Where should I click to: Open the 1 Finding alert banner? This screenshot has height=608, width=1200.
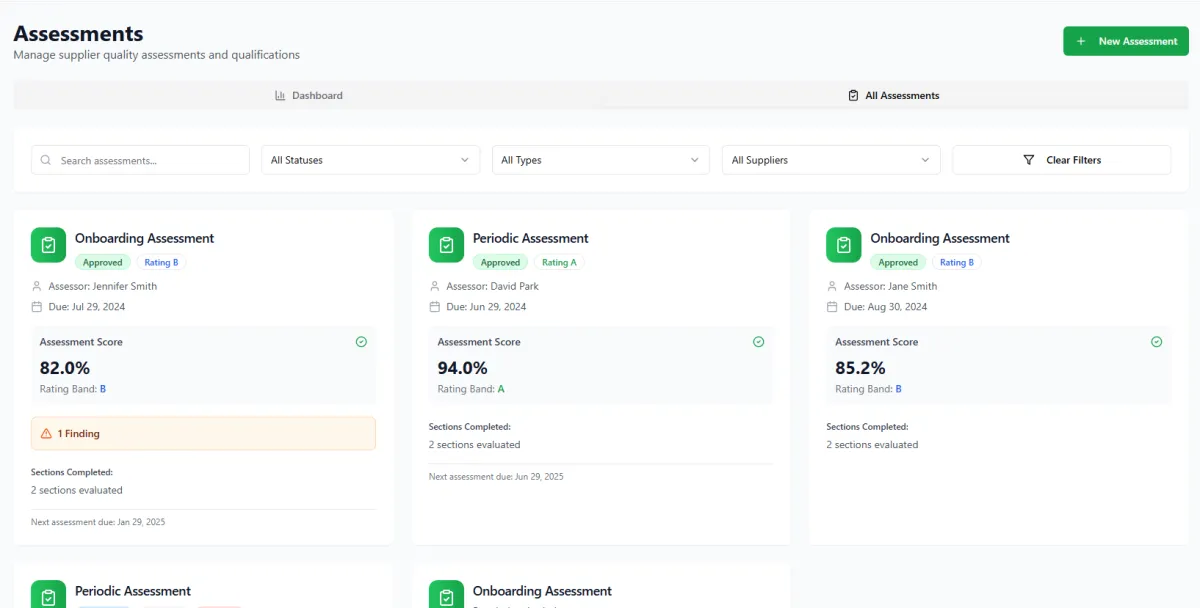point(203,434)
